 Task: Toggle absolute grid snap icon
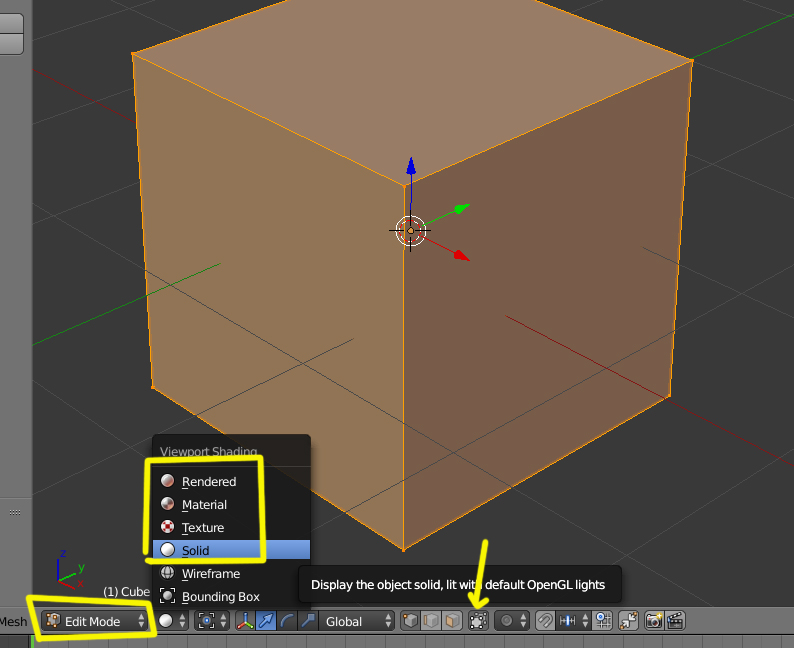tap(603, 621)
